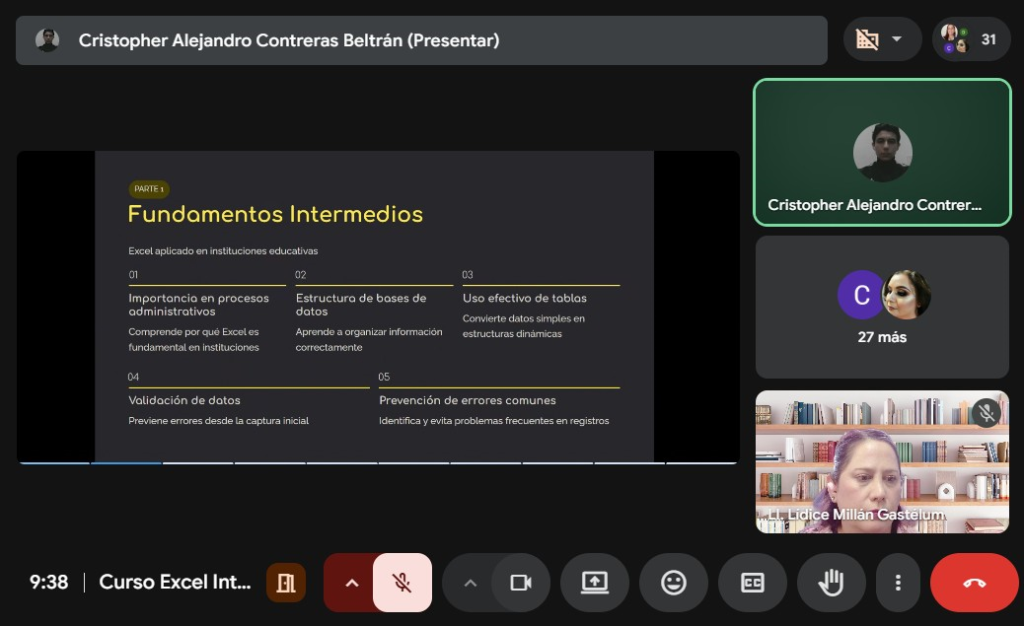Viewport: 1024px width, 626px height.
Task: Click the muted mic indicator on Lidice's tile
Action: coord(986,413)
